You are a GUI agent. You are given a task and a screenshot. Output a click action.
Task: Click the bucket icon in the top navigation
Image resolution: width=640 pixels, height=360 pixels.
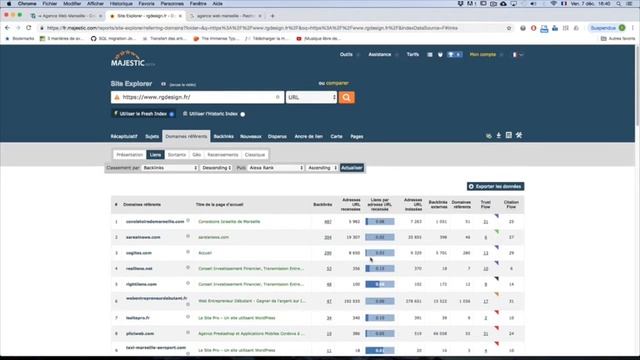pyautogui.click(x=440, y=54)
